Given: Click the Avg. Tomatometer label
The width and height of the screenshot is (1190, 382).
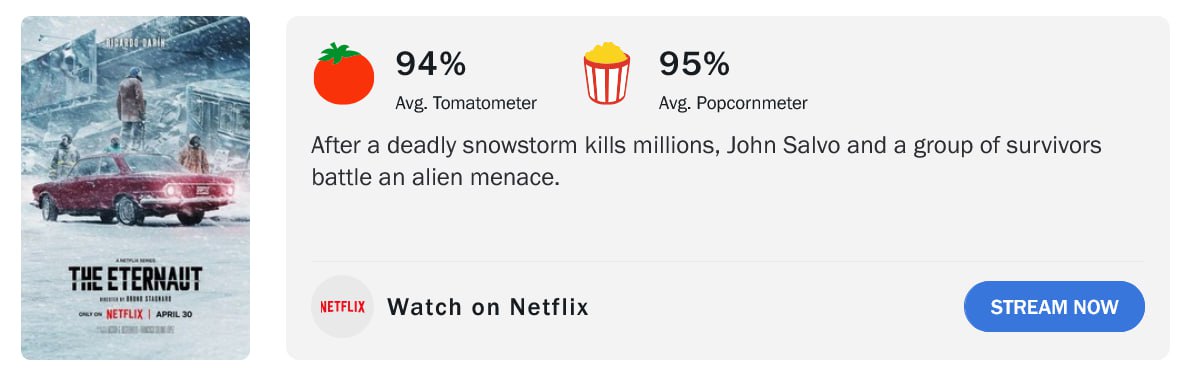Looking at the screenshot, I should 466,103.
